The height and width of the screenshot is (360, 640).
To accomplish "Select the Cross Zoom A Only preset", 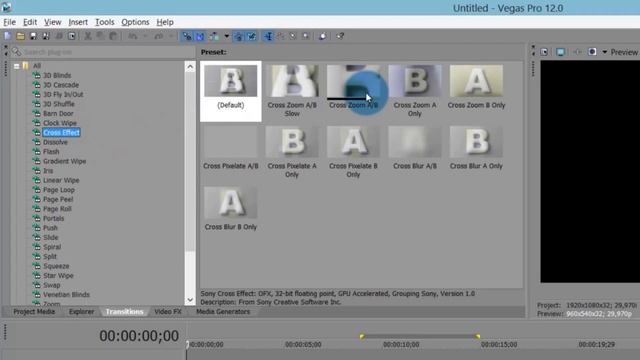I will (x=415, y=91).
